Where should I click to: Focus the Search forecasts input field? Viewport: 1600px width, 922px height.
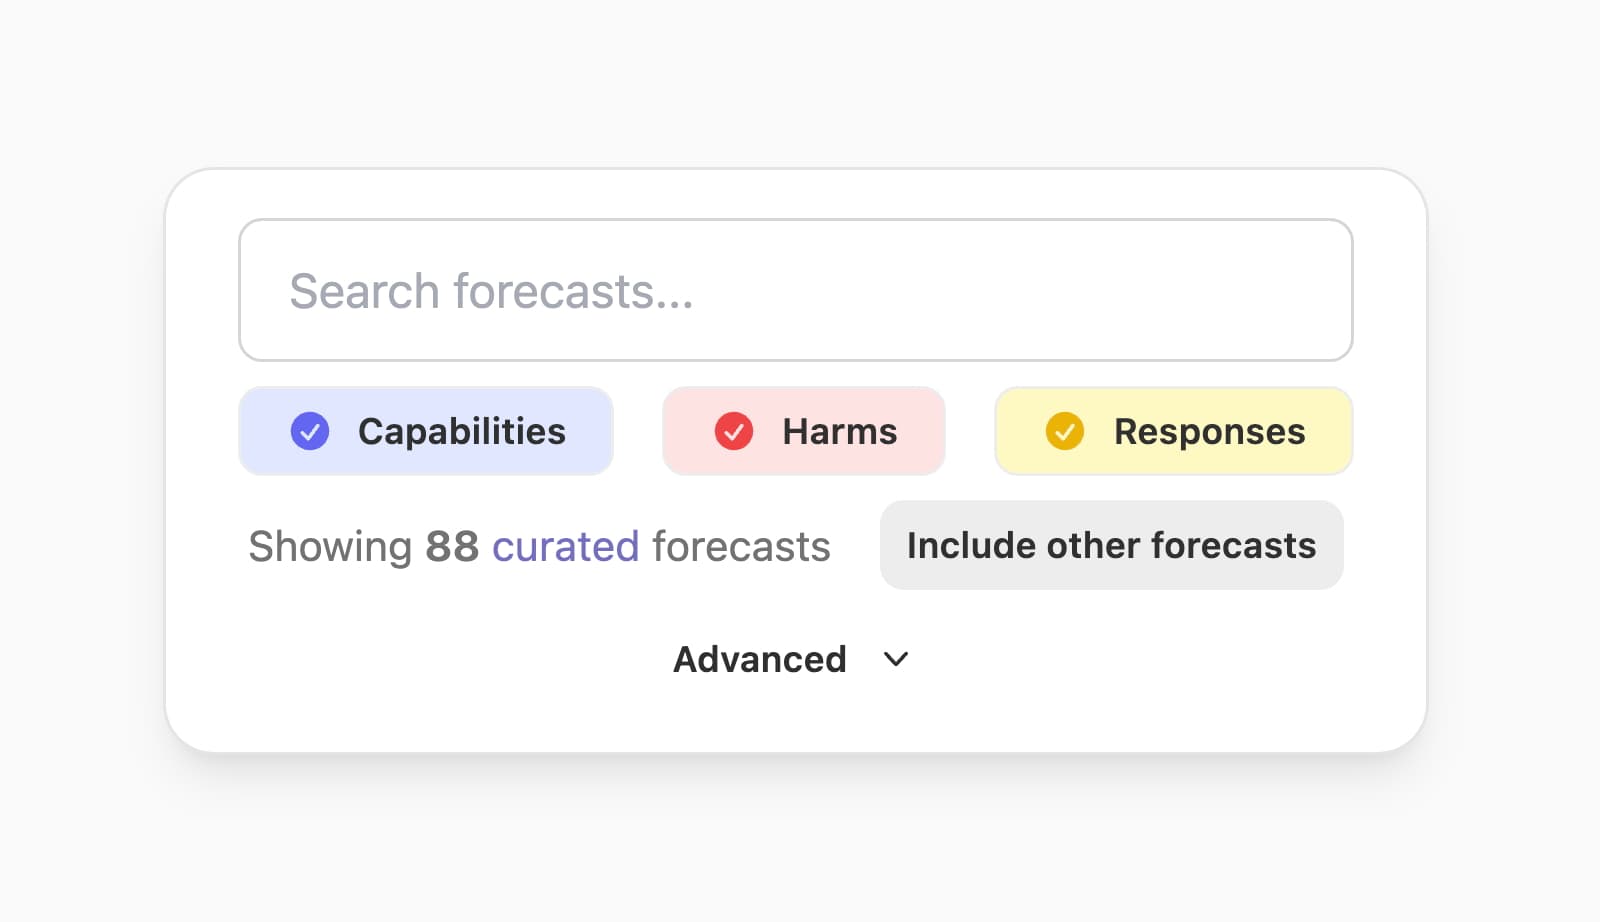click(x=795, y=290)
